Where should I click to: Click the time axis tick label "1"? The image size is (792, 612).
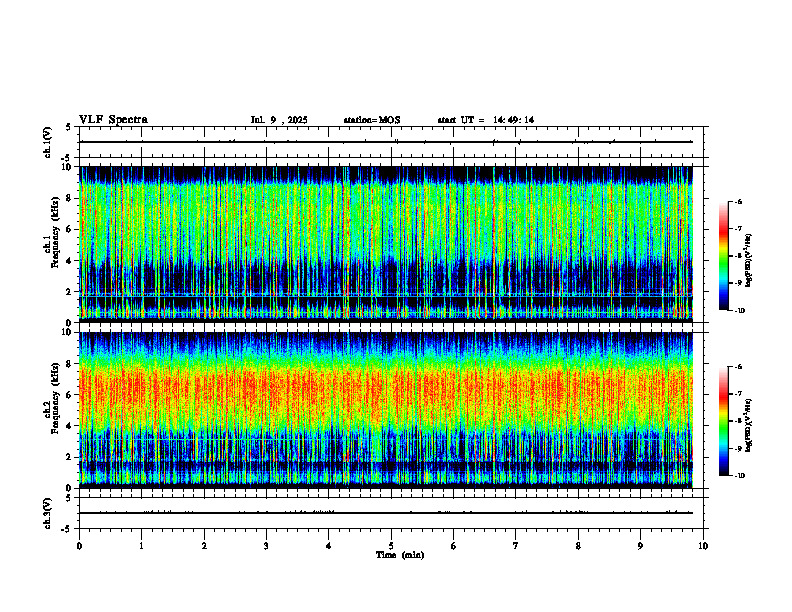[141, 546]
